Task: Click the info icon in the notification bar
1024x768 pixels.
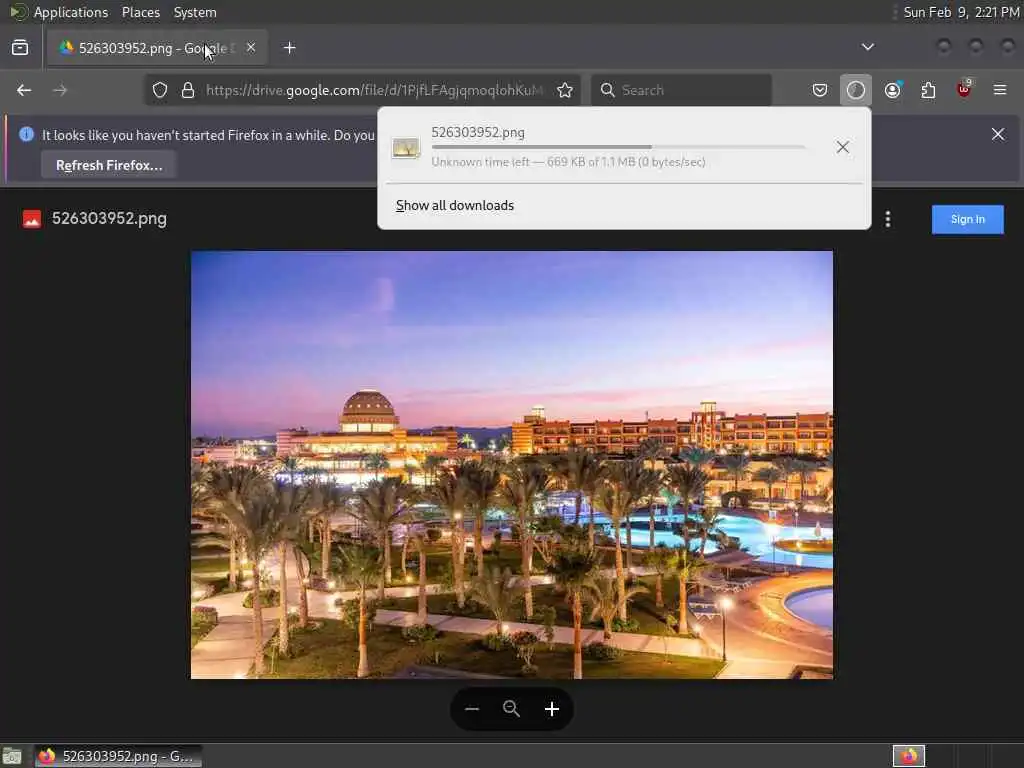Action: pyautogui.click(x=27, y=135)
